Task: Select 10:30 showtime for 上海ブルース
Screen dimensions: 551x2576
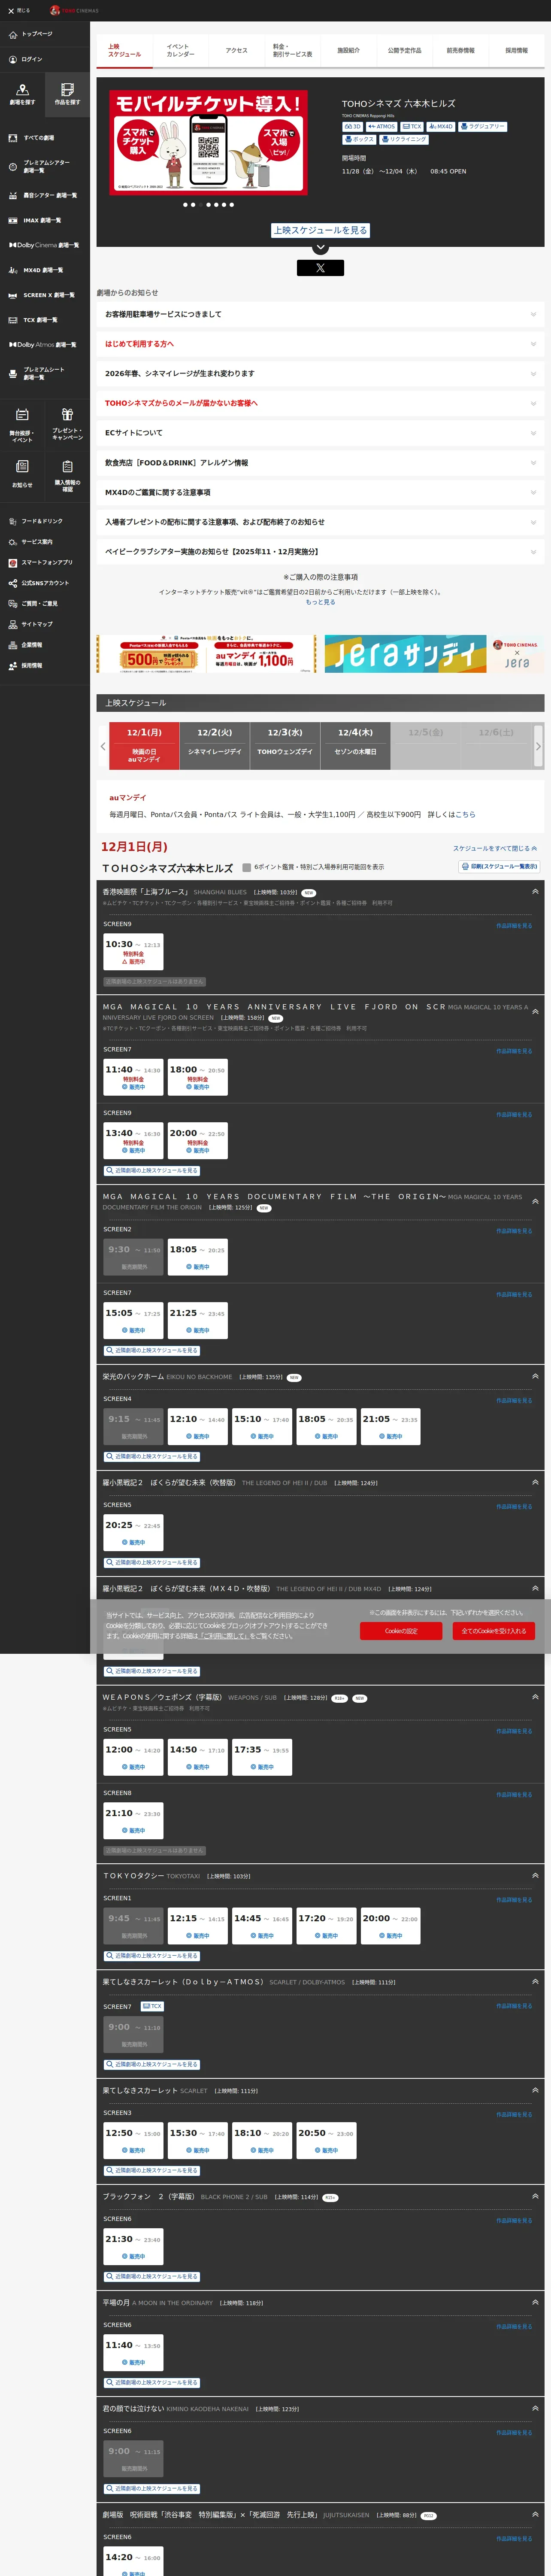Action: coord(133,952)
